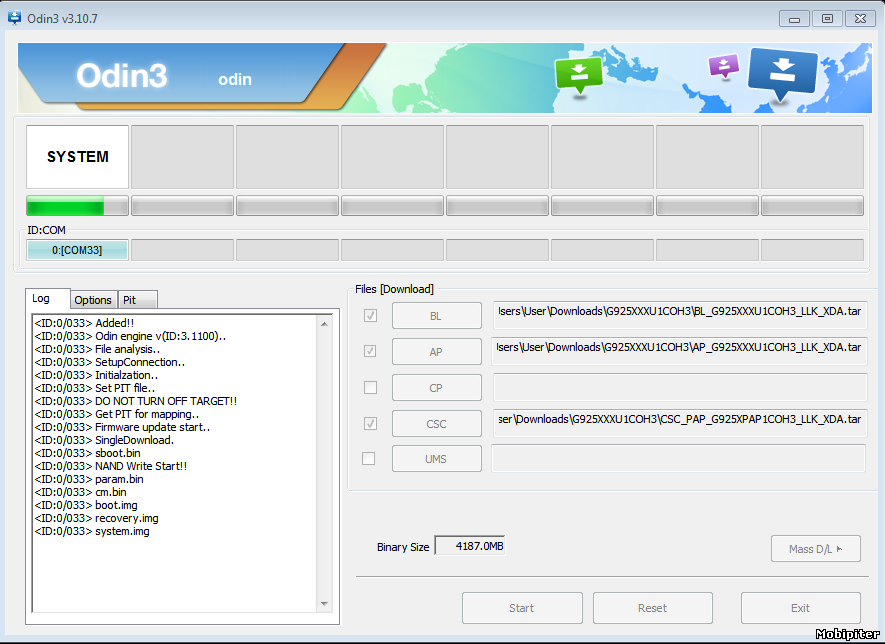Click log line 'boot.img'
This screenshot has width=885, height=644.
(x=86, y=505)
